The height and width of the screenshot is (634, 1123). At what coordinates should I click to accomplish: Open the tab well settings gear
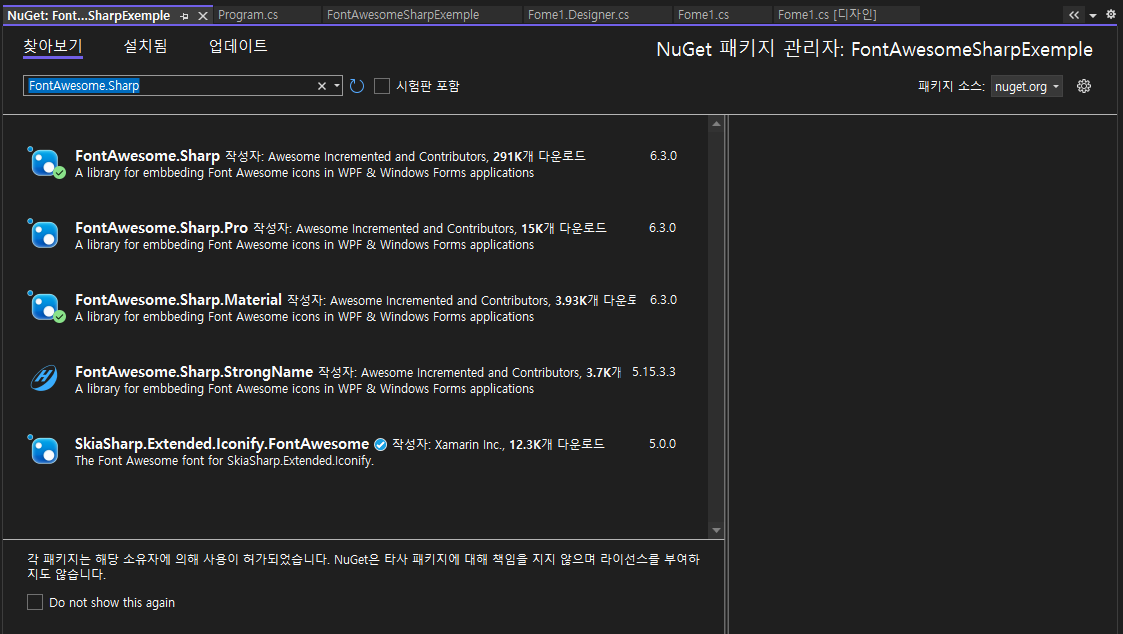[x=1111, y=14]
